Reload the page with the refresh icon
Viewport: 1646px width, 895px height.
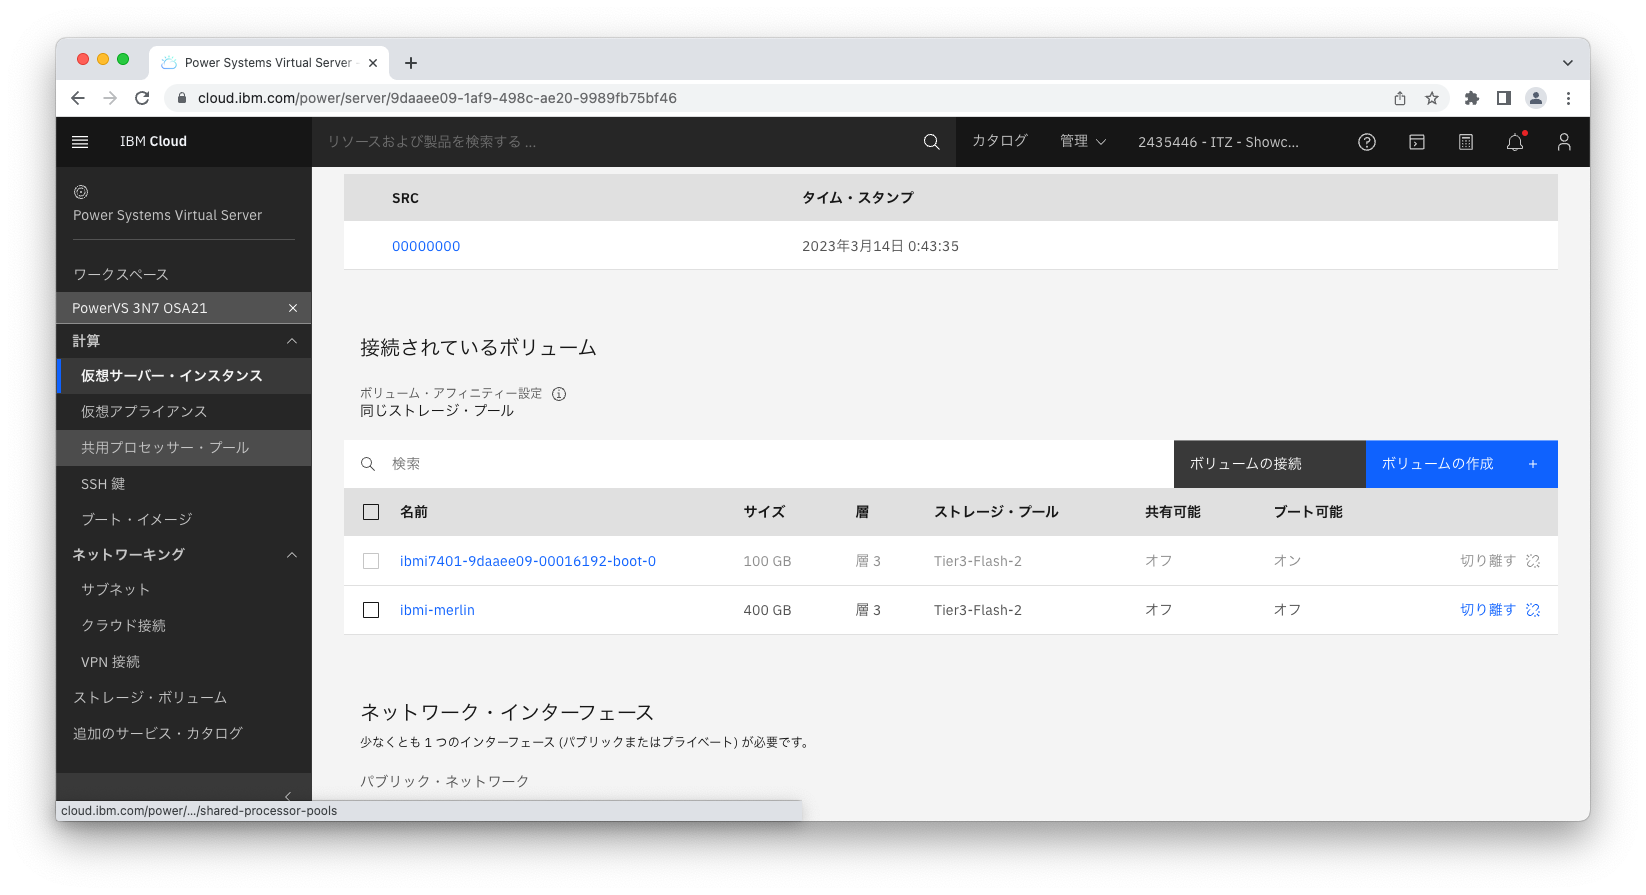pyautogui.click(x=142, y=98)
